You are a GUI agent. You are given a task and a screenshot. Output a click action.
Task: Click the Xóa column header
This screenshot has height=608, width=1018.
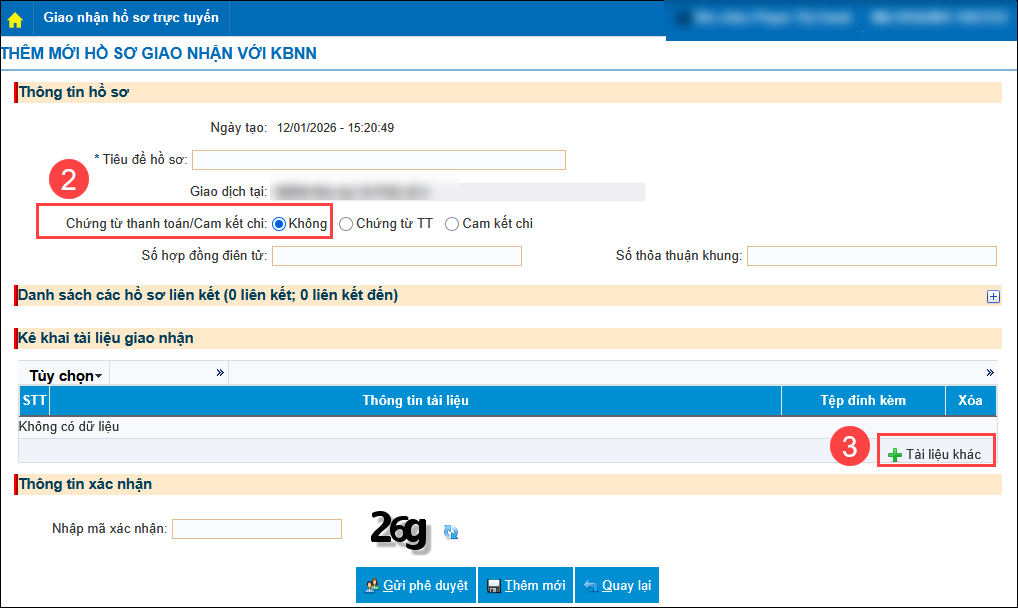(x=970, y=400)
